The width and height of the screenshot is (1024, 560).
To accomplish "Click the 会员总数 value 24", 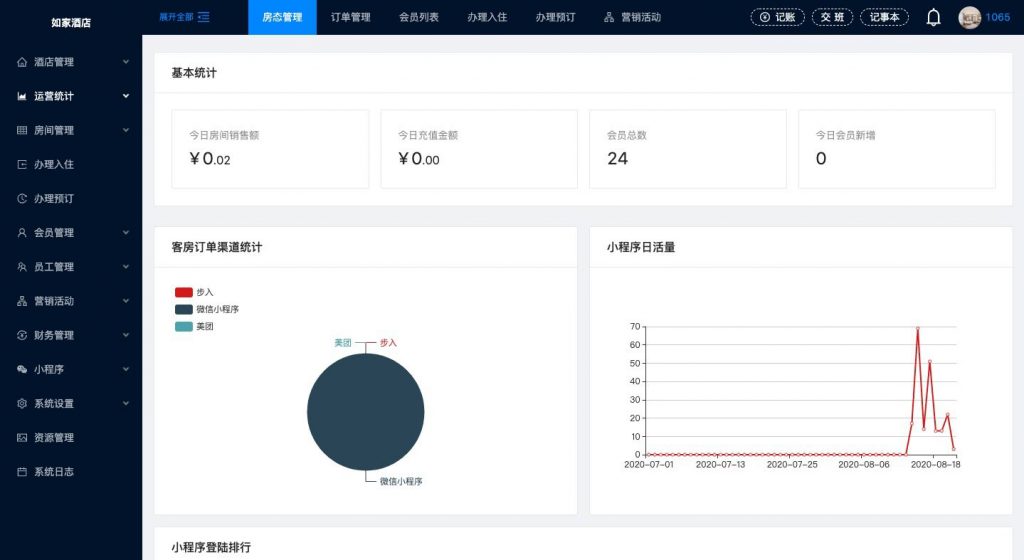I will coord(617,159).
